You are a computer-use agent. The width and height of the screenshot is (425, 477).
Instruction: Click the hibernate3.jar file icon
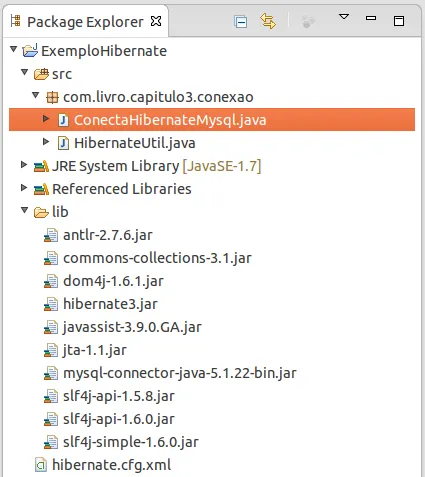[x=51, y=304]
